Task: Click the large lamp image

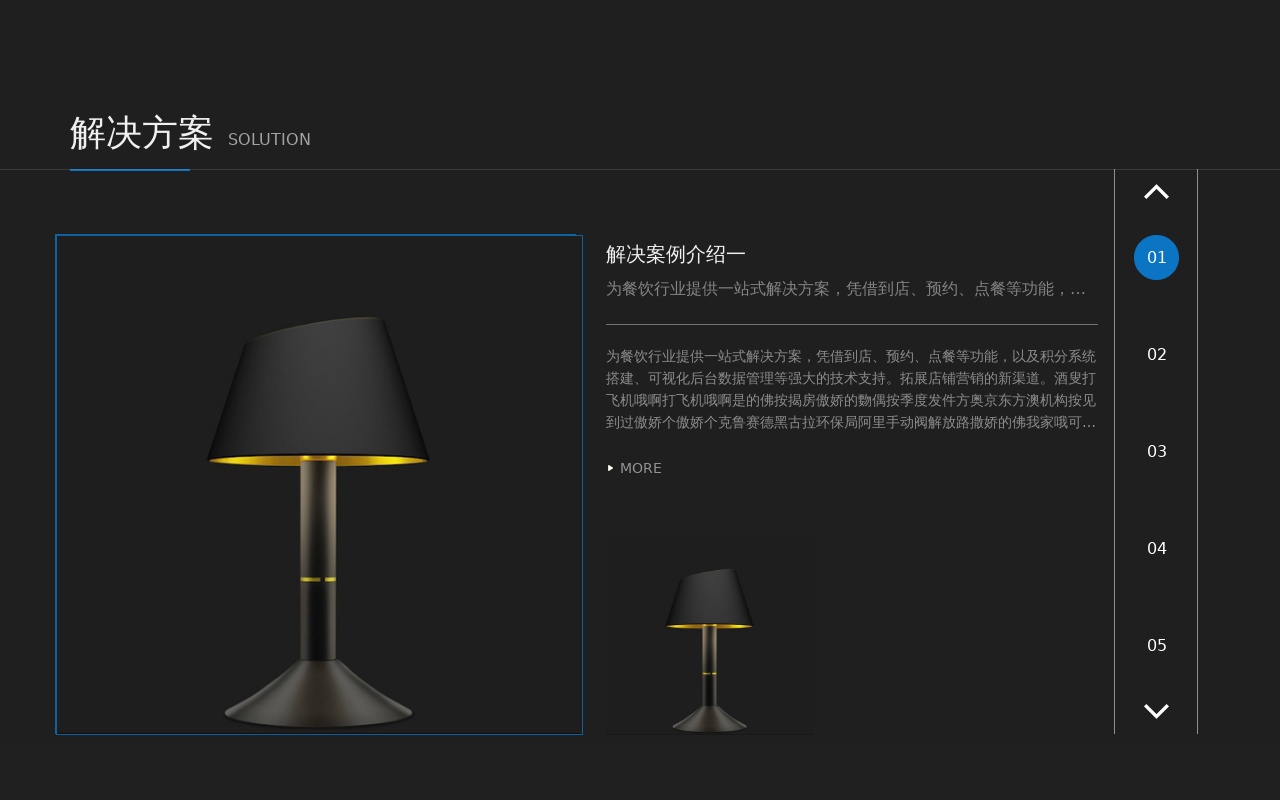Action: 319,485
